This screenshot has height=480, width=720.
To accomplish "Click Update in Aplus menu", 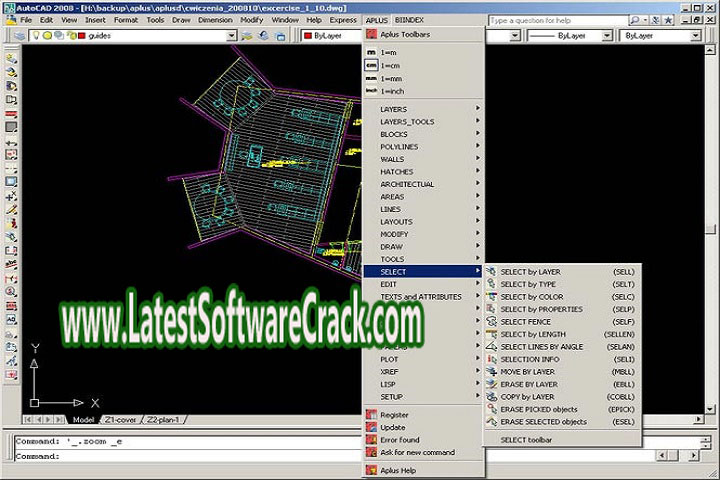I will (x=423, y=427).
